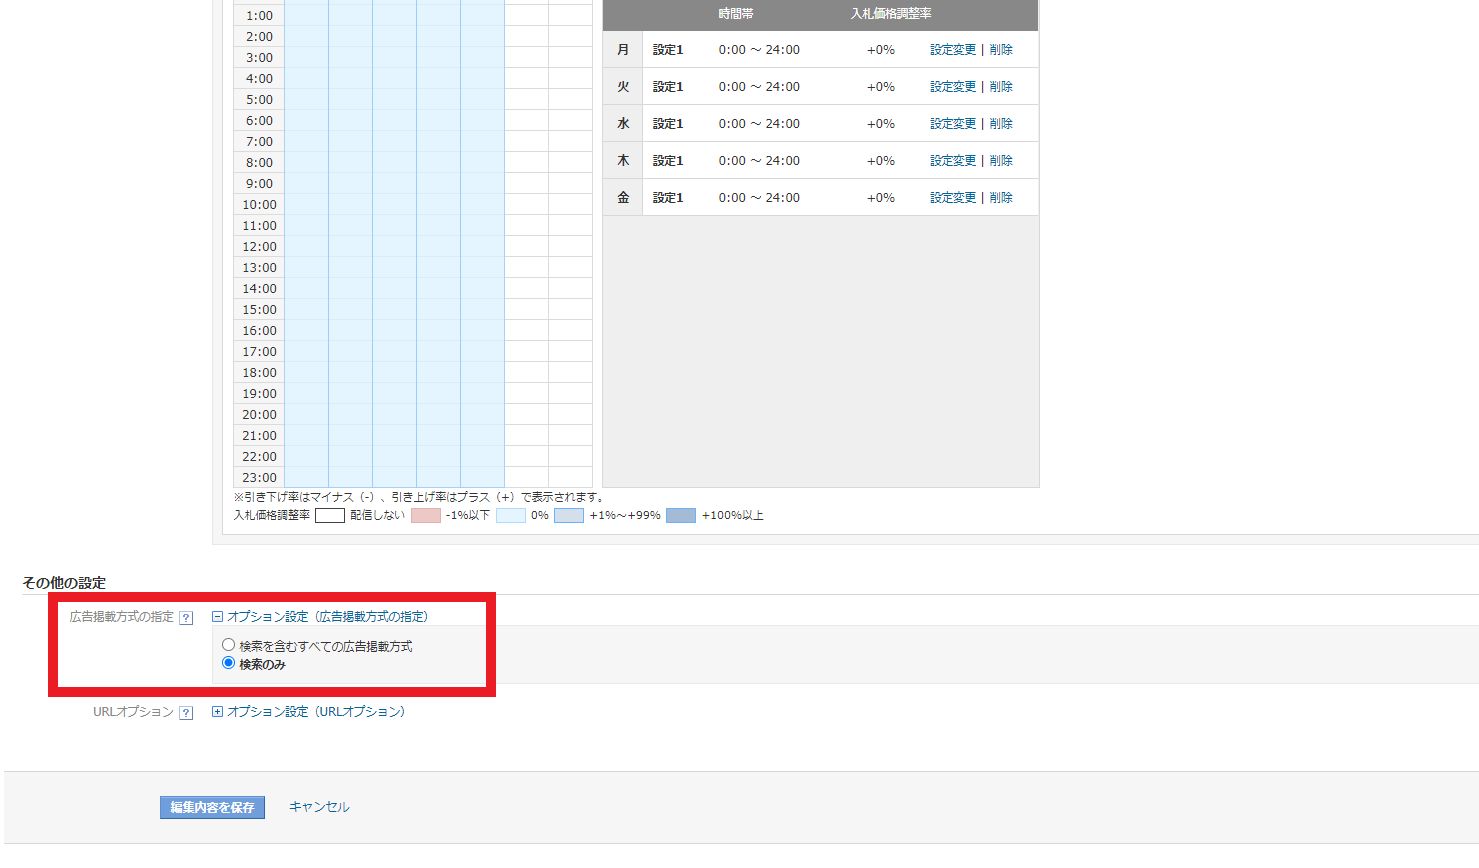
Task: Select 検索のみ radio button
Action: tap(228, 663)
